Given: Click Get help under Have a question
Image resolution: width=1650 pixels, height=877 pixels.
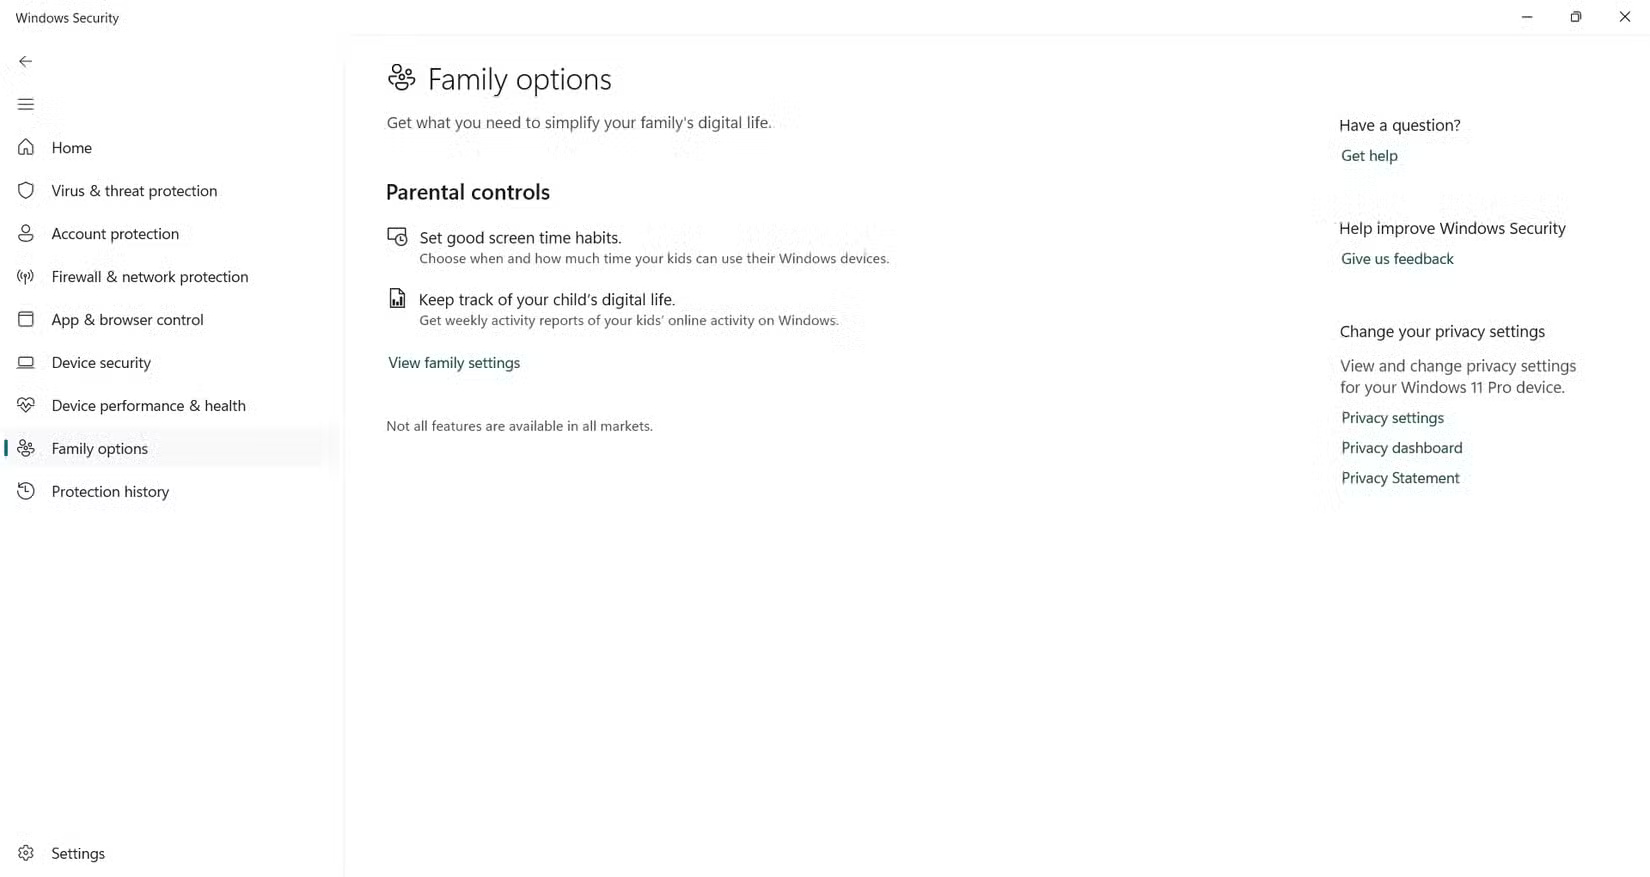Looking at the screenshot, I should click(x=1369, y=155).
